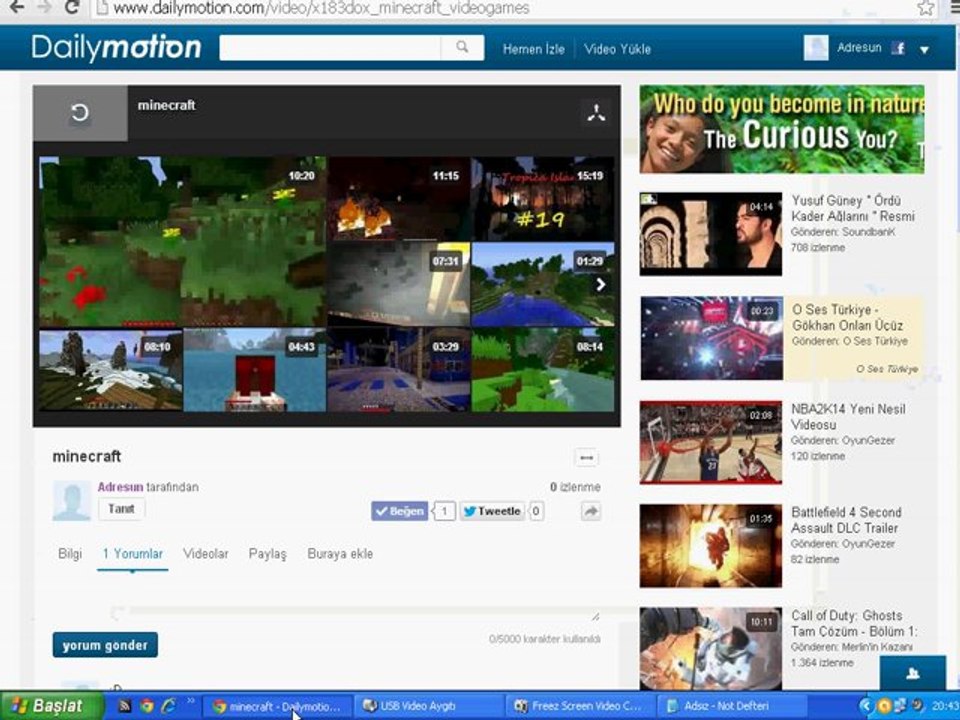Click the expand player width button
Screen dimensions: 960x720
pyautogui.click(x=586, y=457)
